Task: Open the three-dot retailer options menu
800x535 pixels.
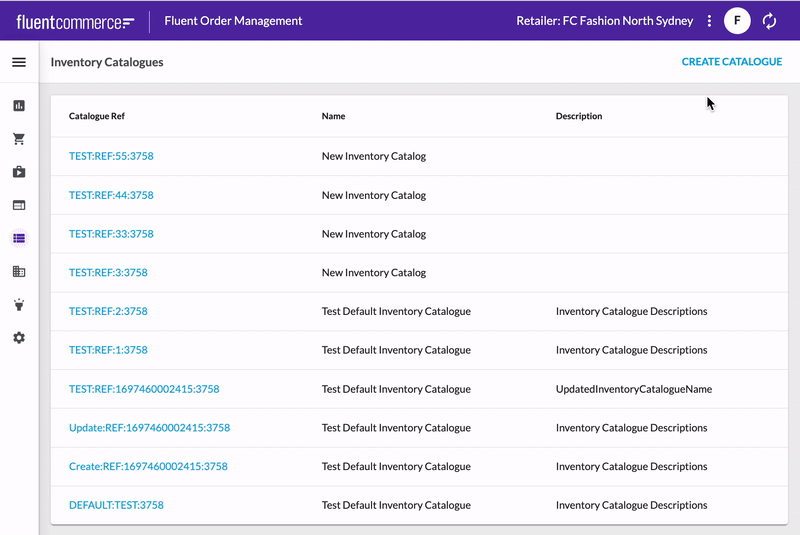Action: [x=709, y=21]
